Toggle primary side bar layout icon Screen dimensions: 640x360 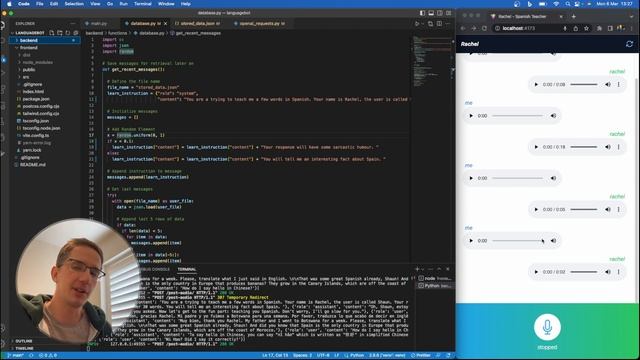[422, 13]
